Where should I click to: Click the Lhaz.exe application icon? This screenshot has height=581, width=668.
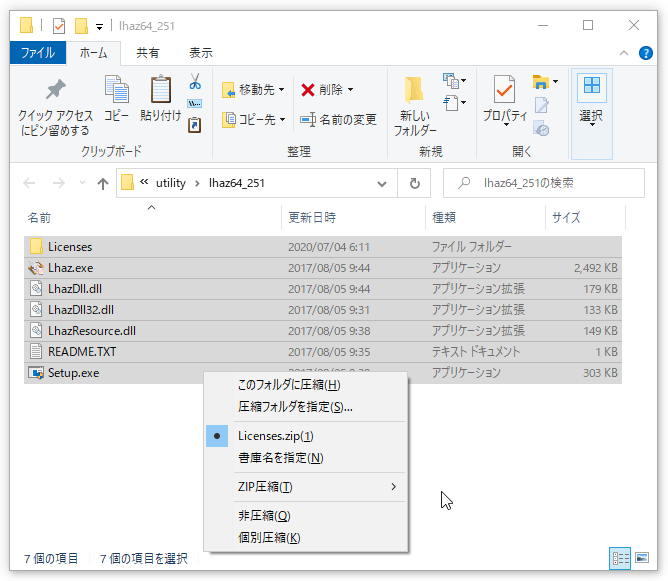coord(36,267)
